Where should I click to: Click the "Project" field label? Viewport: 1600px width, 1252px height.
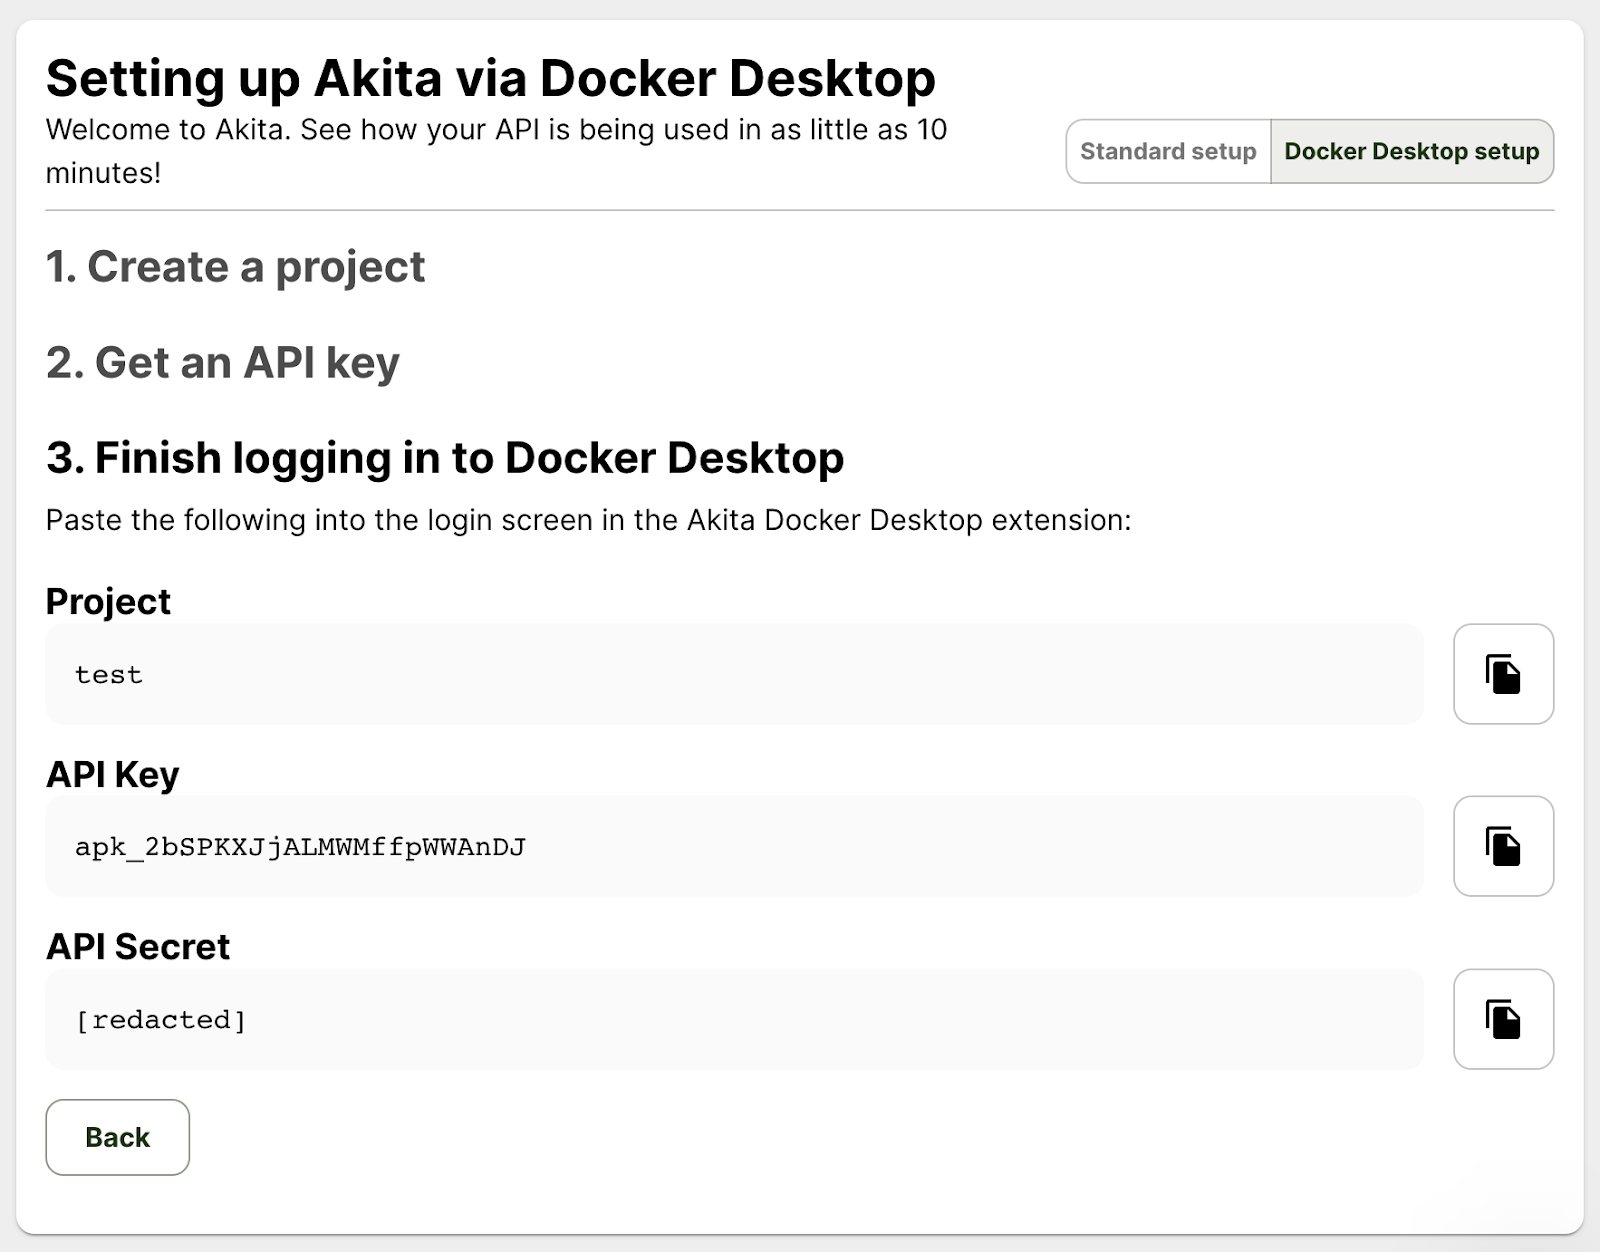click(108, 602)
